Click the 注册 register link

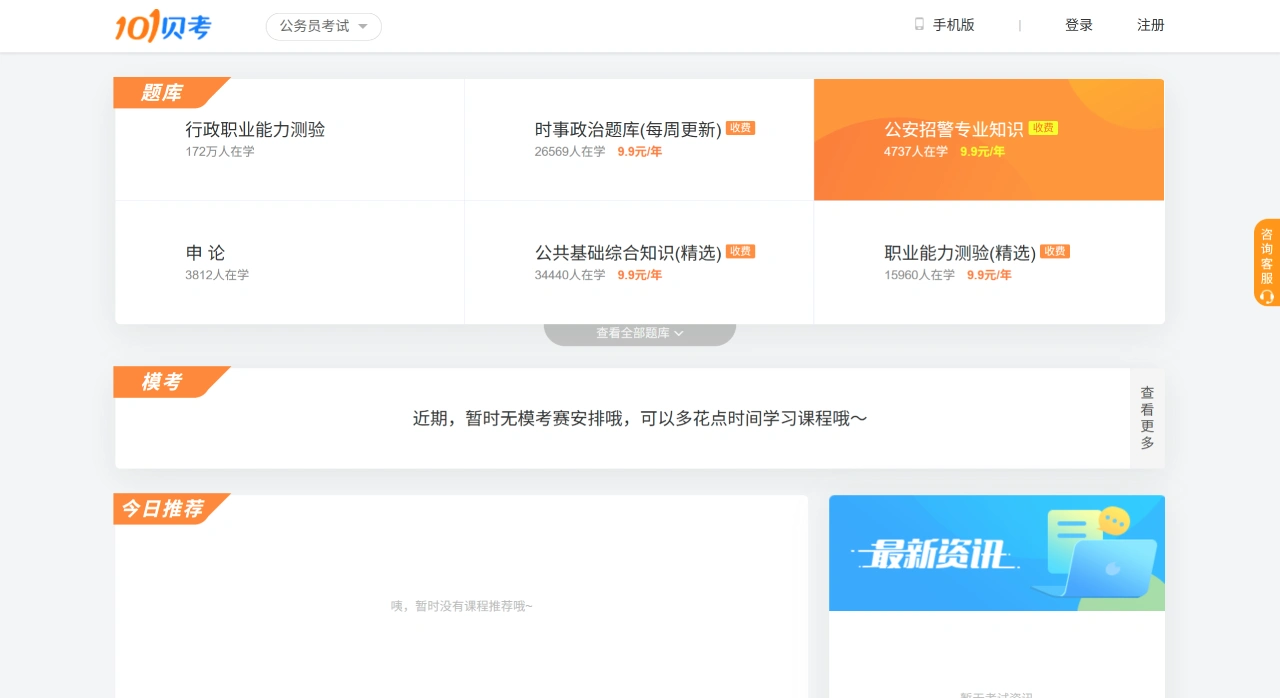tap(1150, 25)
